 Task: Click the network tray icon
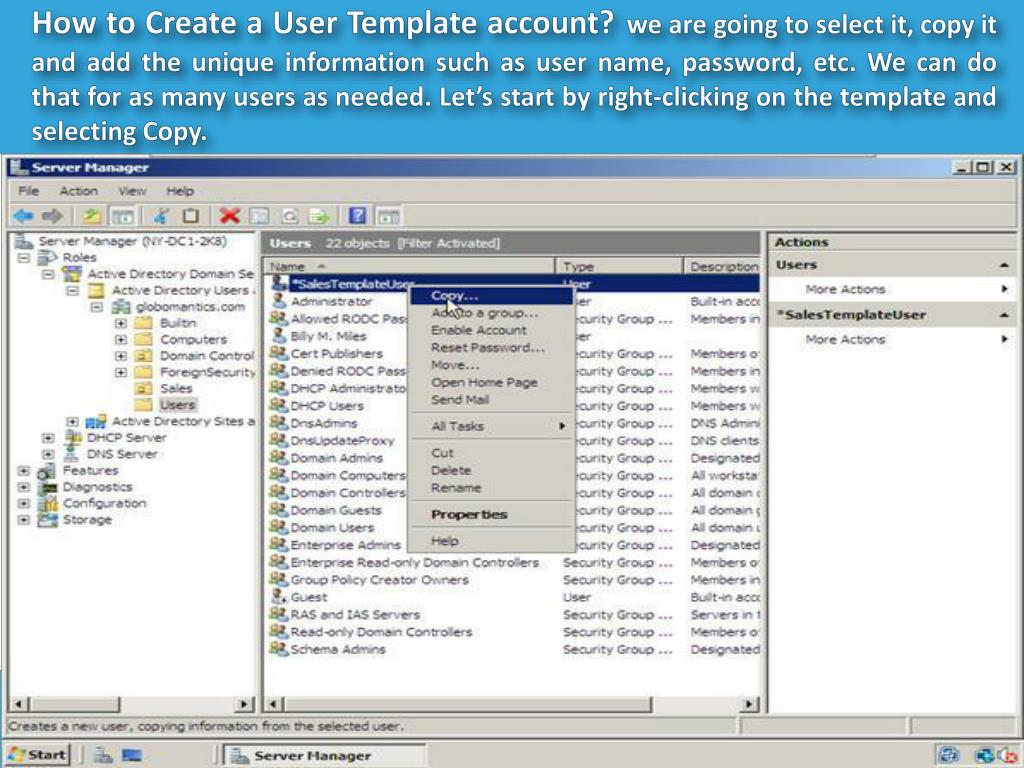pyautogui.click(x=985, y=755)
